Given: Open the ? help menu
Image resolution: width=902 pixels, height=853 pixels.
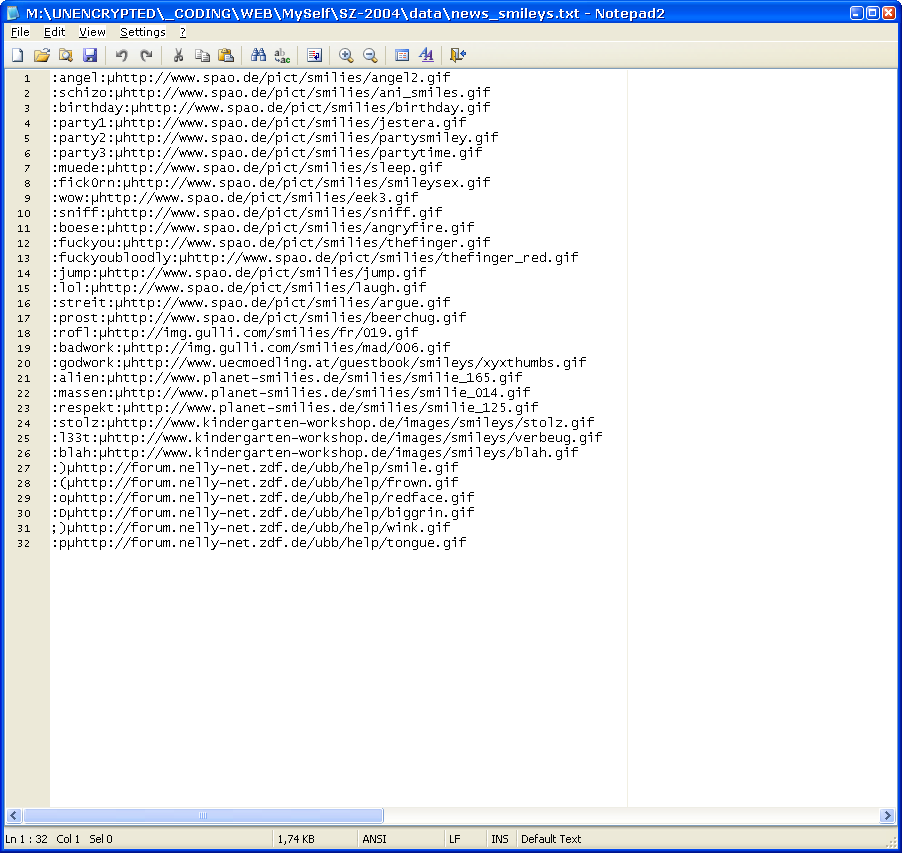Looking at the screenshot, I should (183, 32).
